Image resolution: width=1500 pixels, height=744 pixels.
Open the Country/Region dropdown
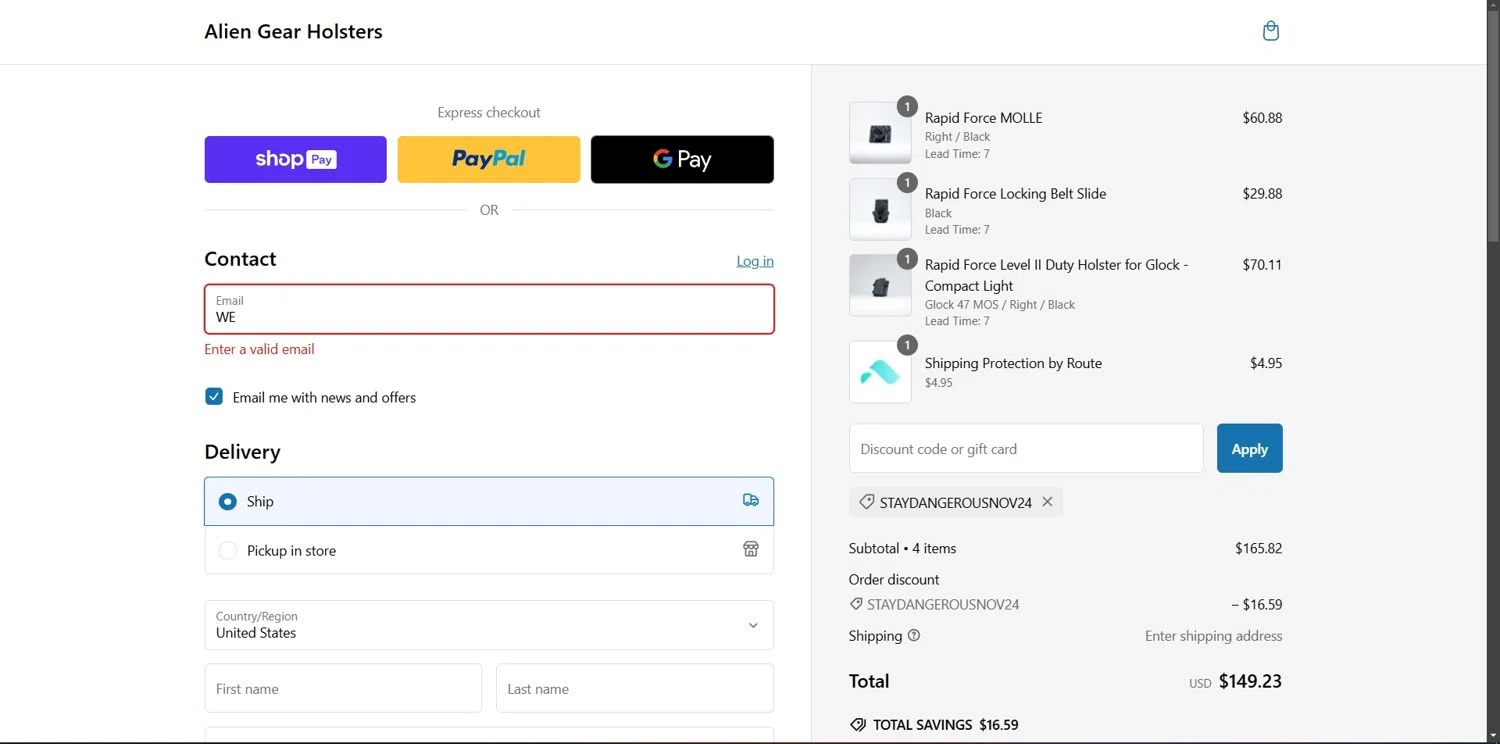489,625
